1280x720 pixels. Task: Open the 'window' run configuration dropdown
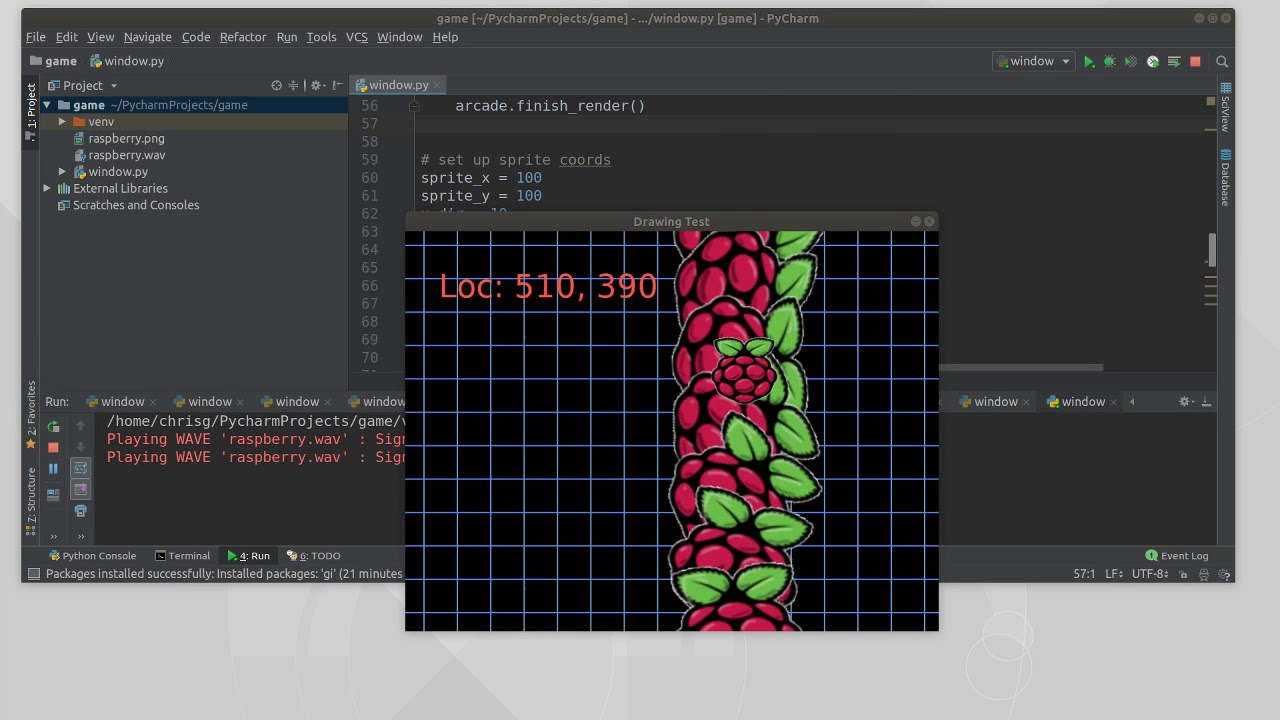click(x=1034, y=61)
